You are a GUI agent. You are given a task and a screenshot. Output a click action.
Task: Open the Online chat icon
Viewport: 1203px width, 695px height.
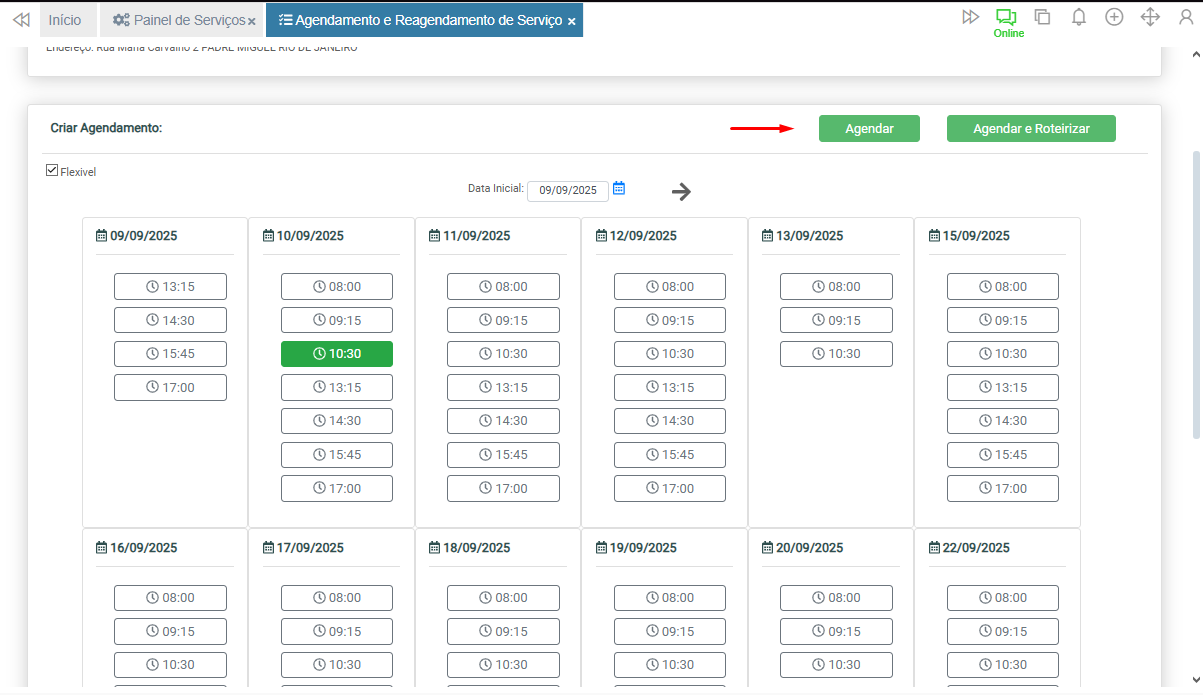[1006, 17]
